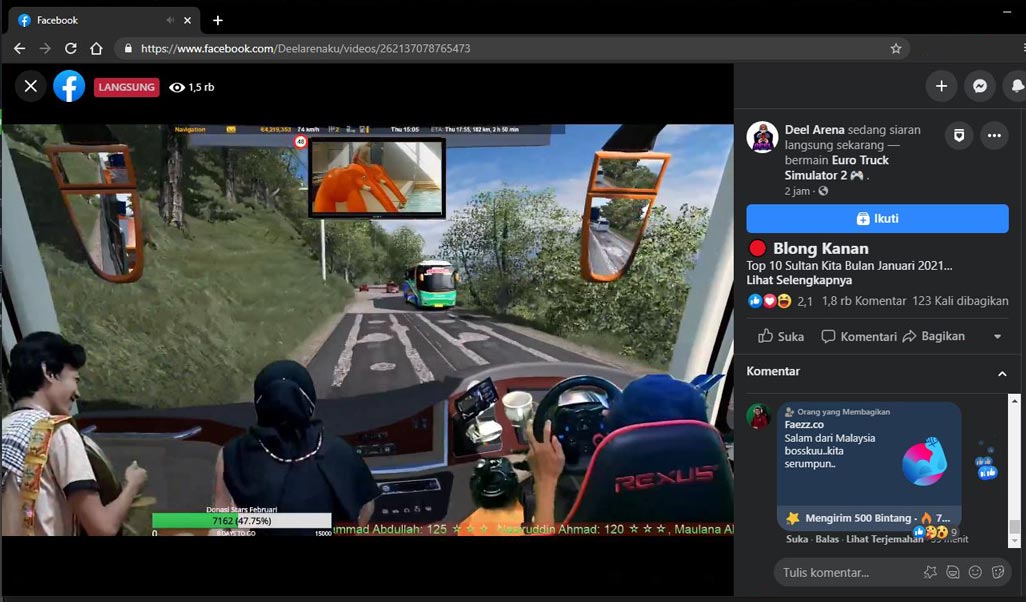
Task: Mute the Facebook tab audio icon
Action: tap(170, 20)
